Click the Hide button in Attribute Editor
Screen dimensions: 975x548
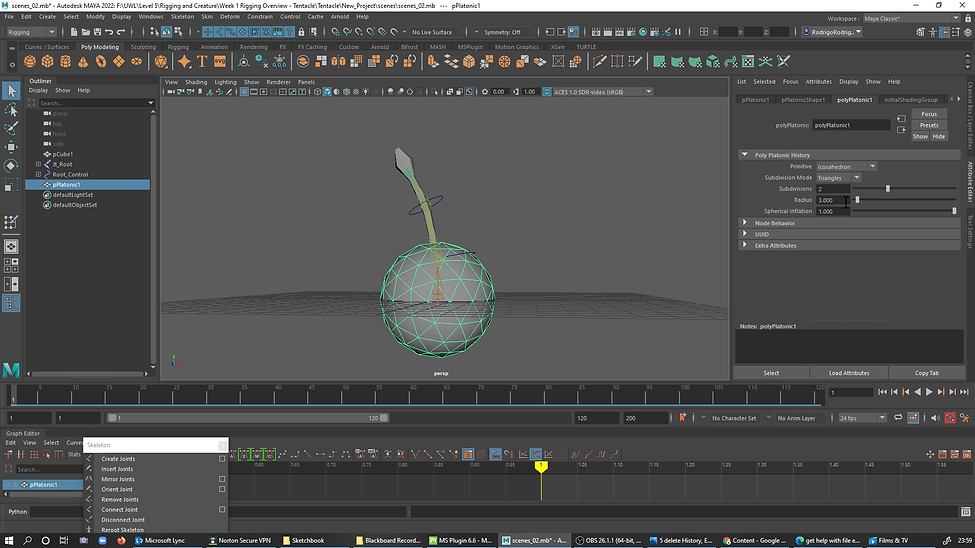(x=938, y=136)
